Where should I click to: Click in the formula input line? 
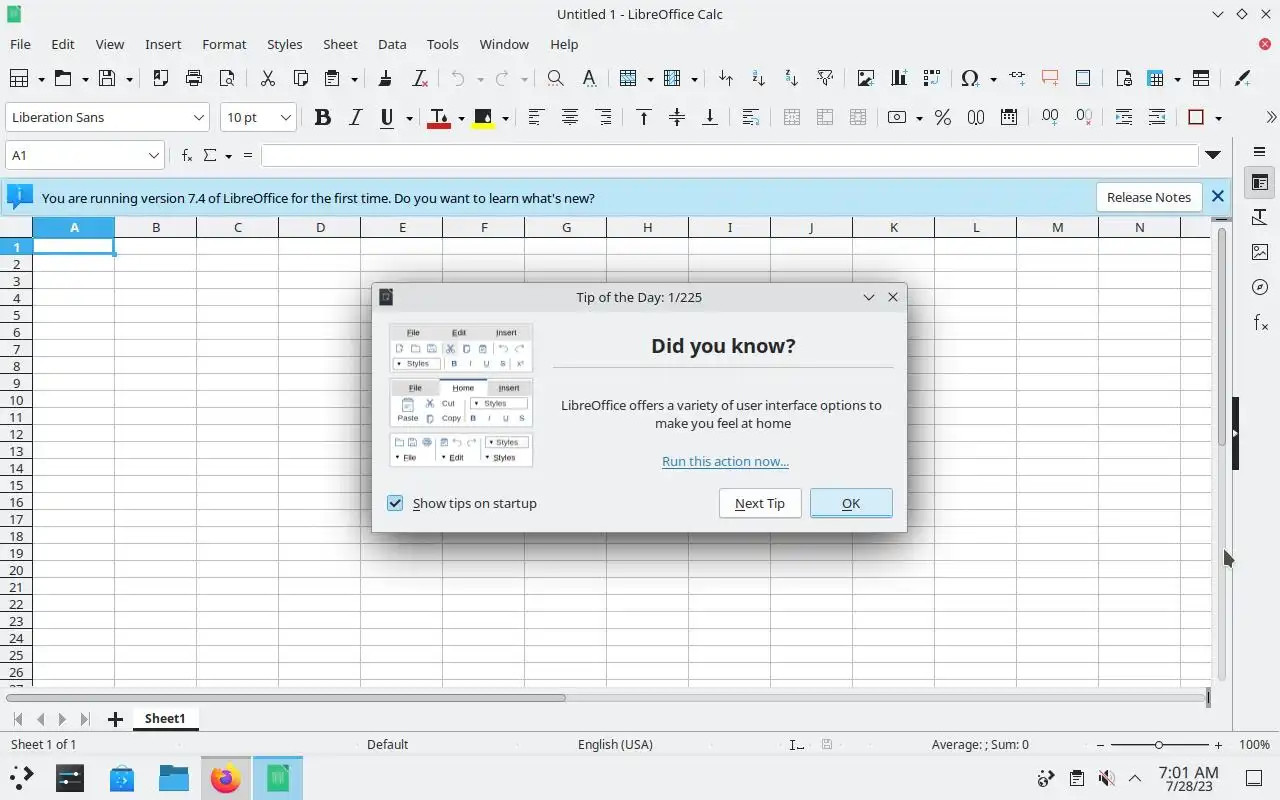click(729, 155)
